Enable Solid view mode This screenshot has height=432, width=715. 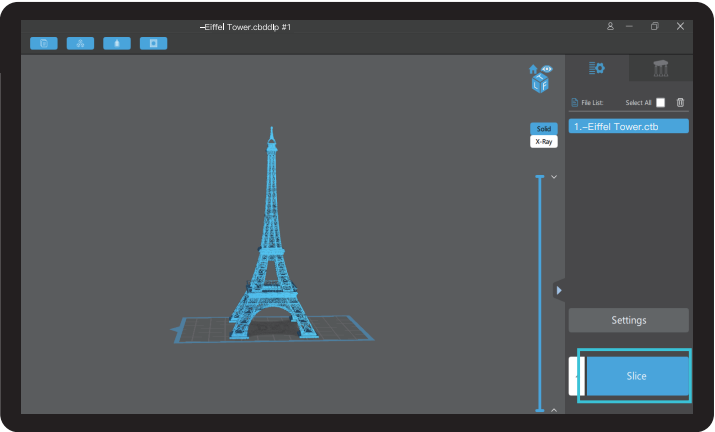544,129
